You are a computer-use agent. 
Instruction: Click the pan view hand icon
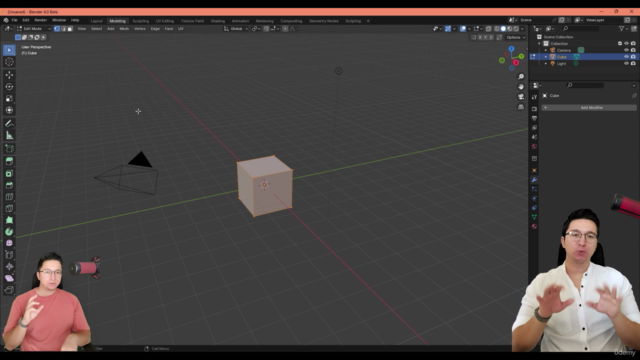pos(521,87)
